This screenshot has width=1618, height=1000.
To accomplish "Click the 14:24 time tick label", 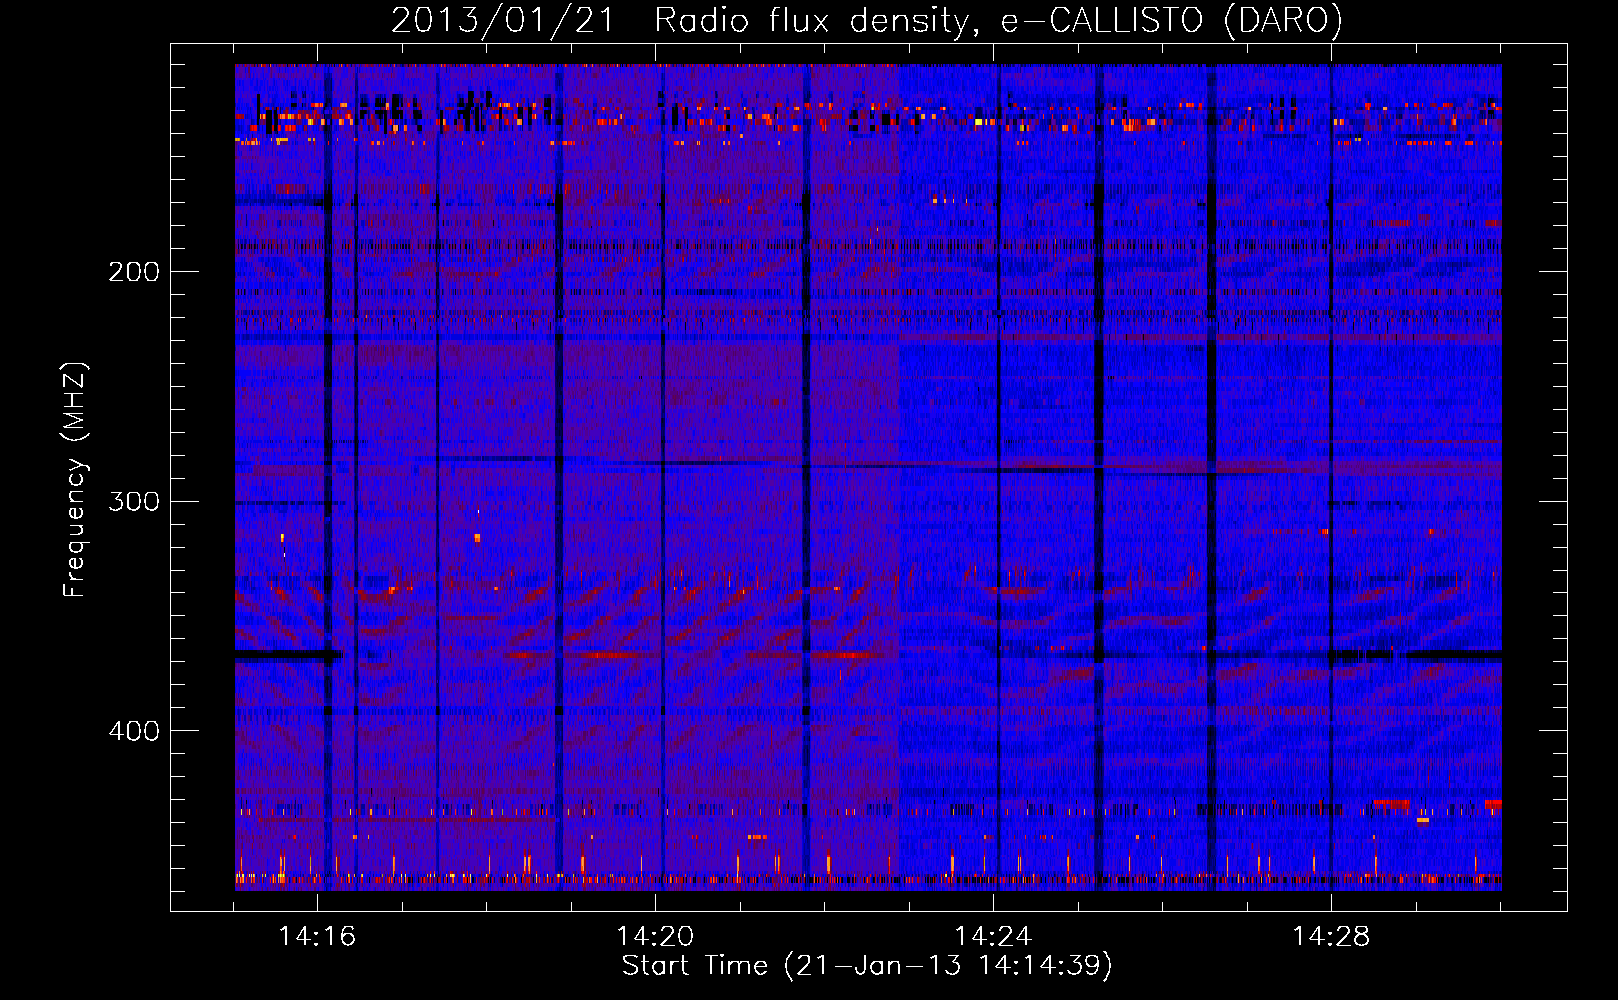I will (x=993, y=936).
